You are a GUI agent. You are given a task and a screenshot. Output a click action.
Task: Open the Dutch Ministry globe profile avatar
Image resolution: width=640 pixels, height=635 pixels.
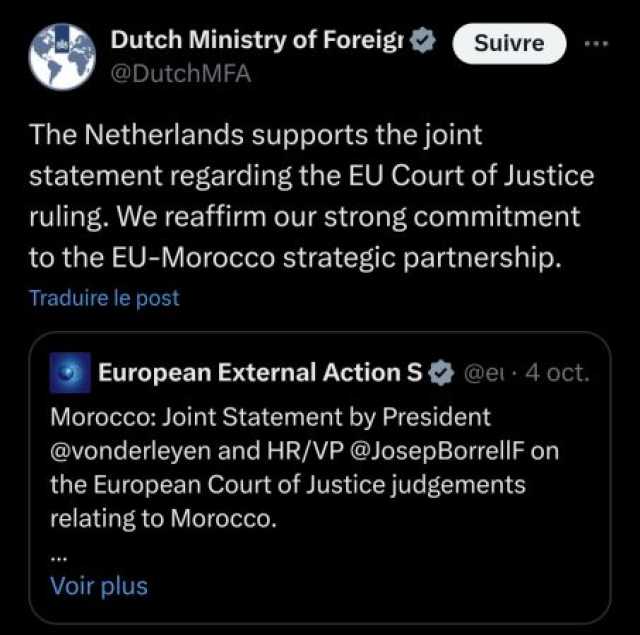62,57
